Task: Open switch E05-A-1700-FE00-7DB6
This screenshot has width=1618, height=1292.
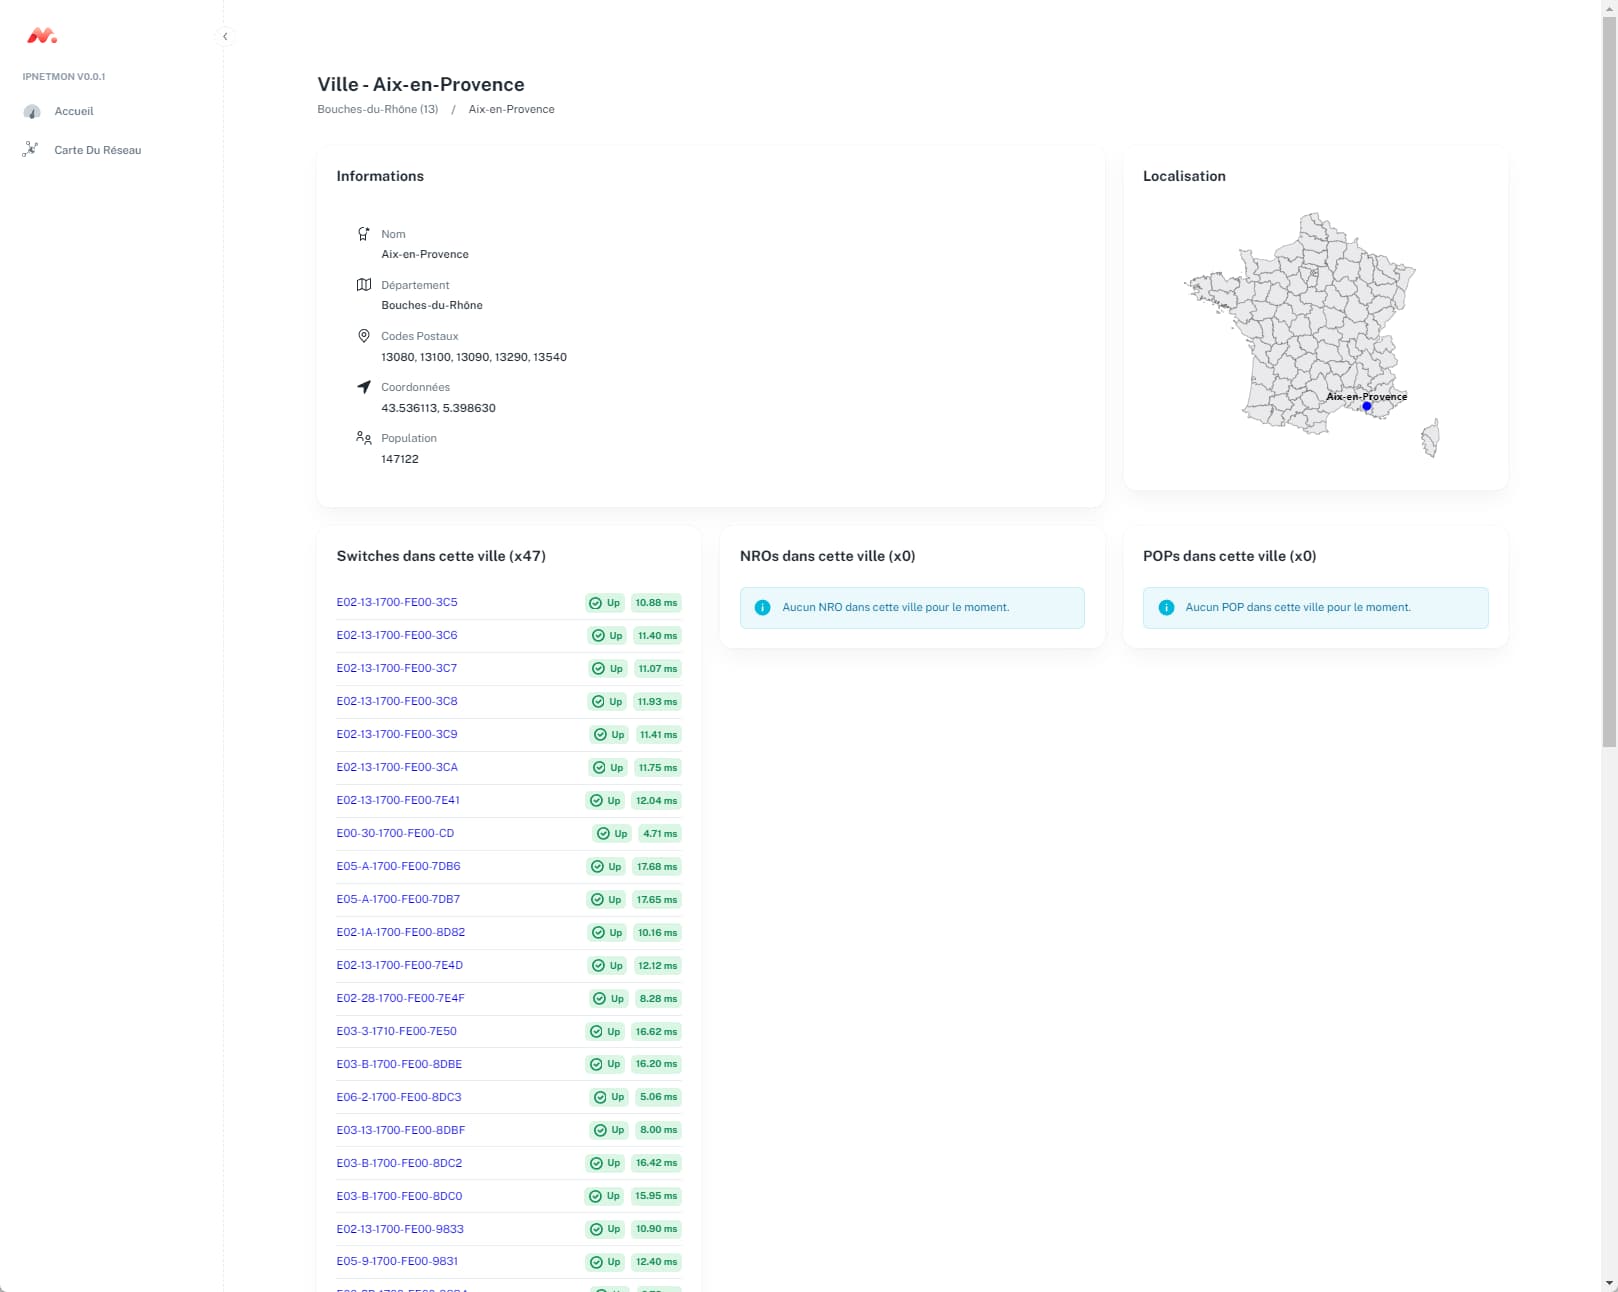Action: tap(398, 866)
